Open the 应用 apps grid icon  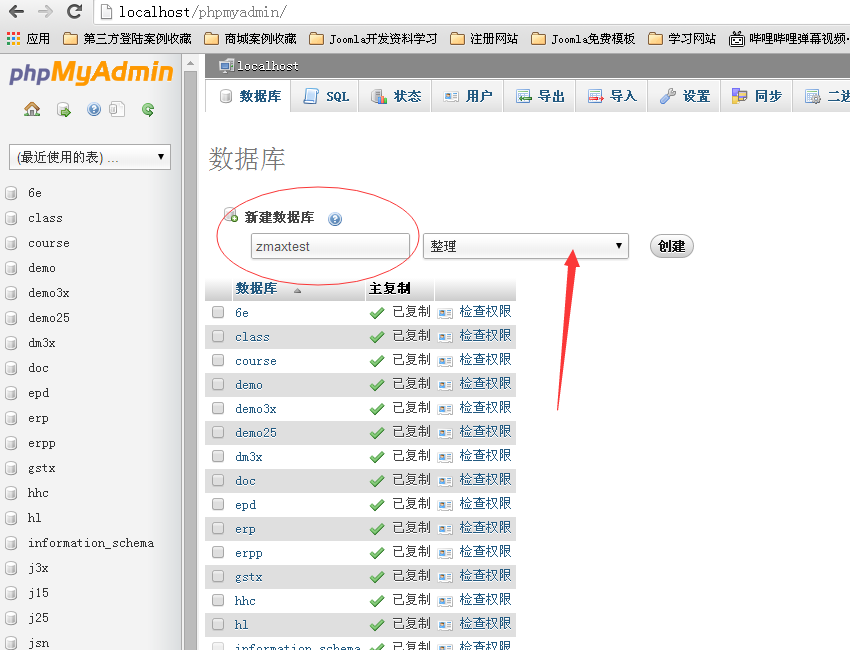(x=13, y=38)
